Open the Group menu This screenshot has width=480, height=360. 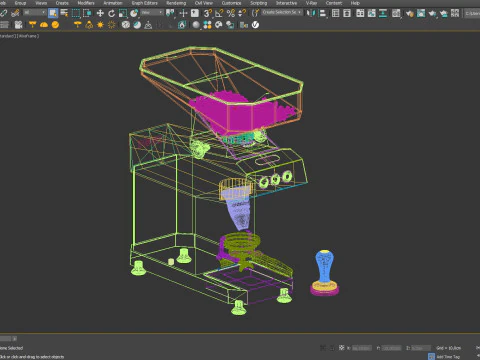tap(20, 3)
